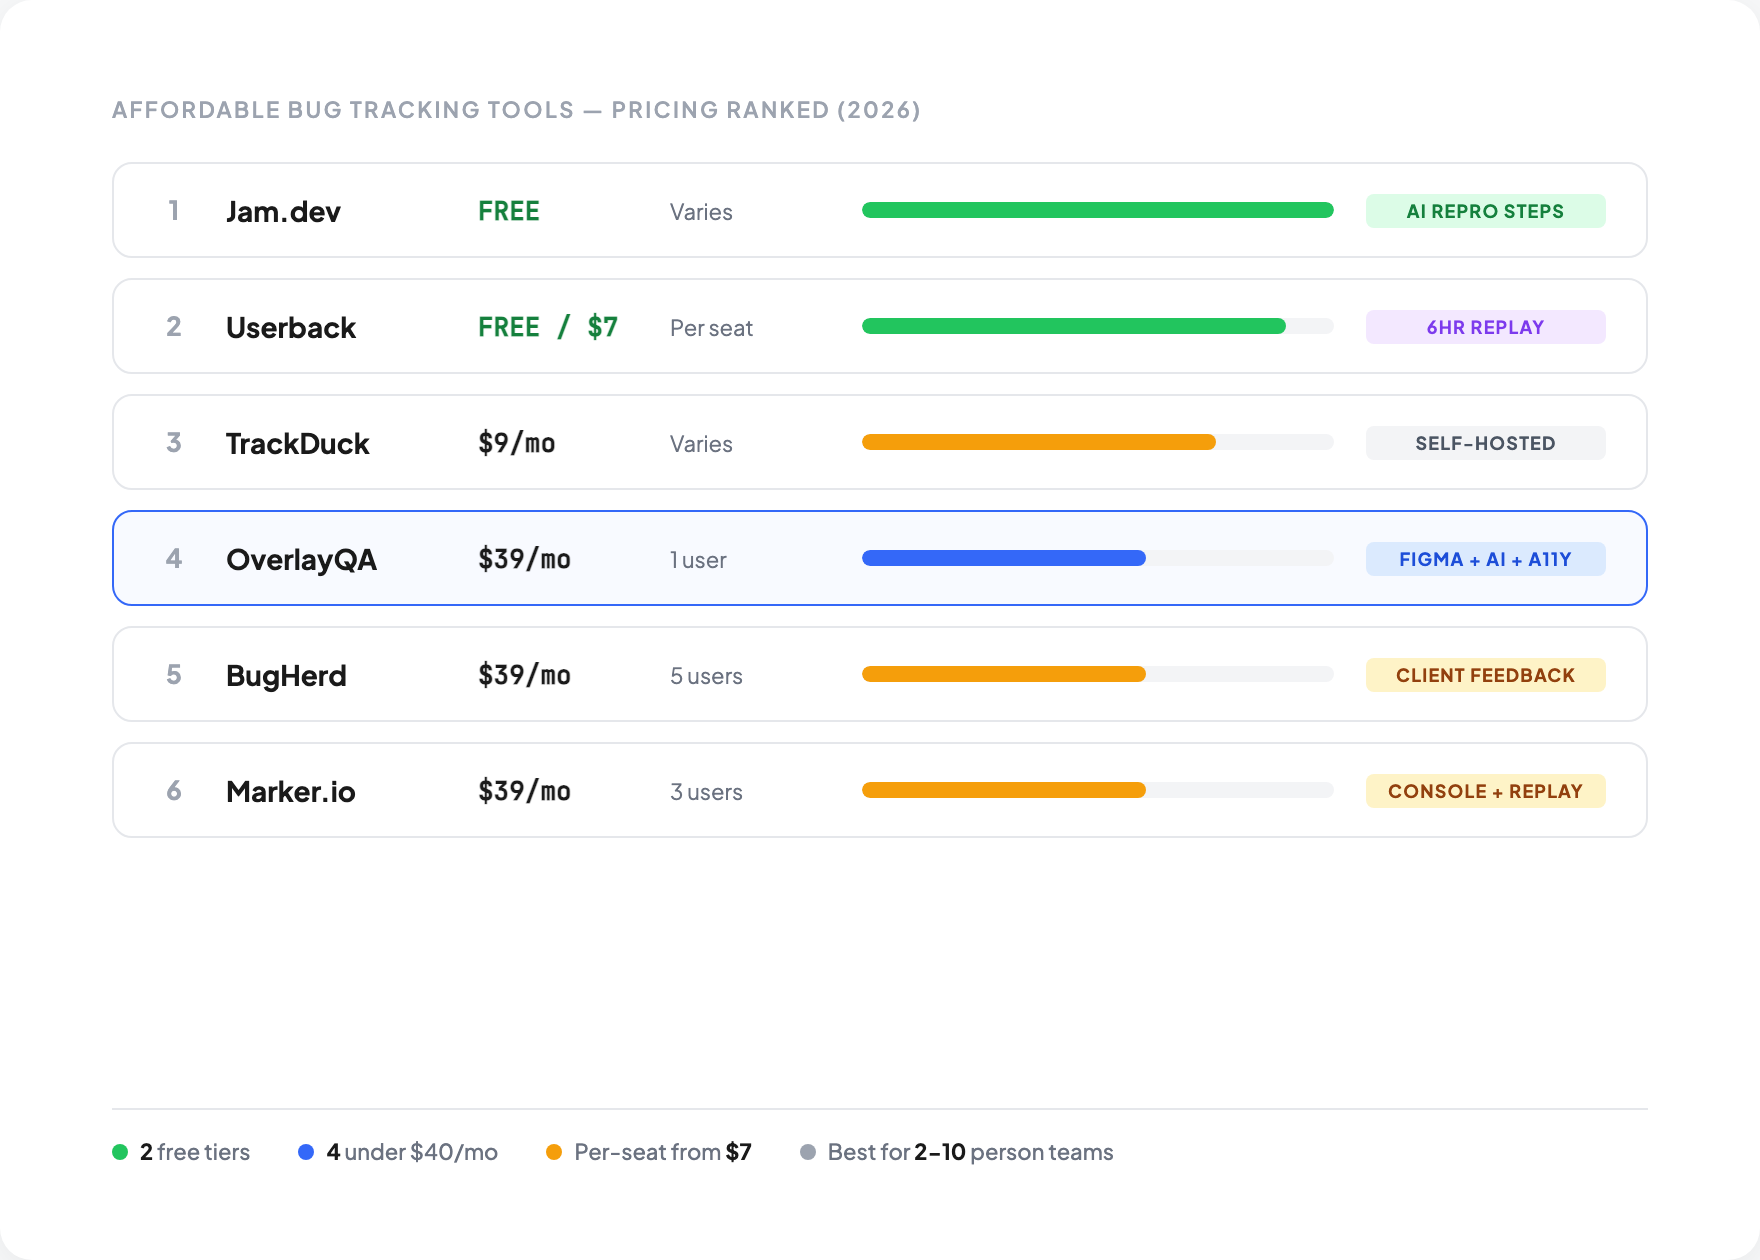Viewport: 1760px width, 1260px height.
Task: Click rank number 4 in OverlayQA row
Action: pos(174,558)
